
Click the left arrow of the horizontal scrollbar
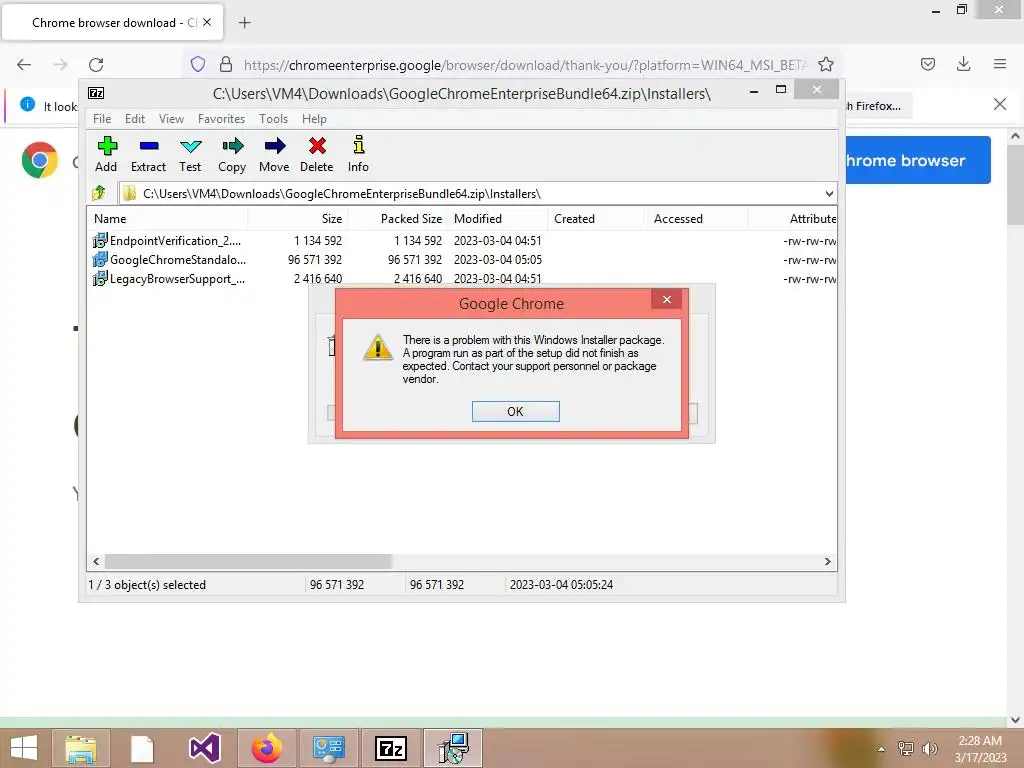[97, 562]
